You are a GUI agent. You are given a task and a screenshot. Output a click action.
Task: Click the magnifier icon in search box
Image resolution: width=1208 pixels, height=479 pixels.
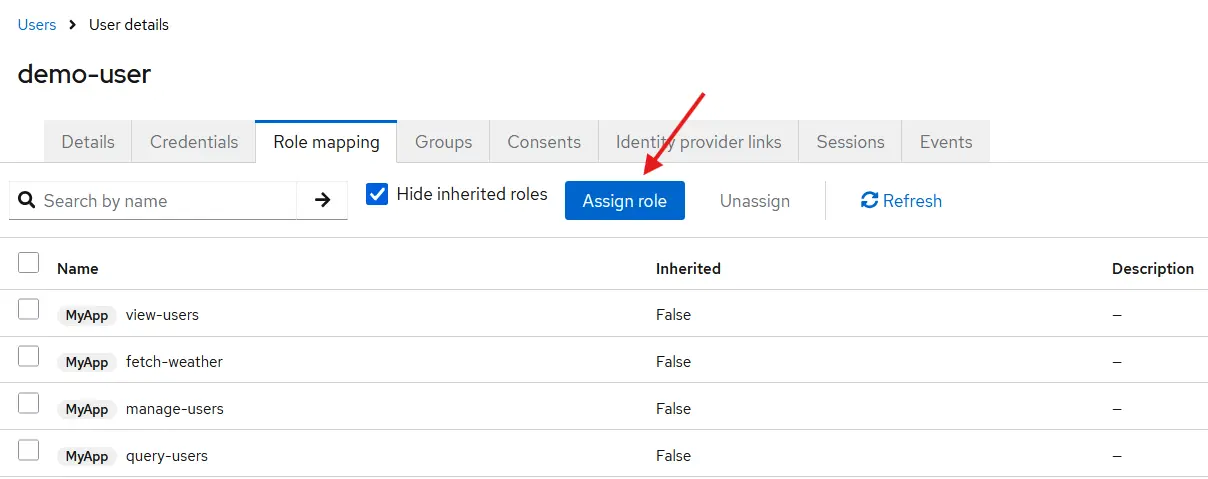tap(27, 200)
